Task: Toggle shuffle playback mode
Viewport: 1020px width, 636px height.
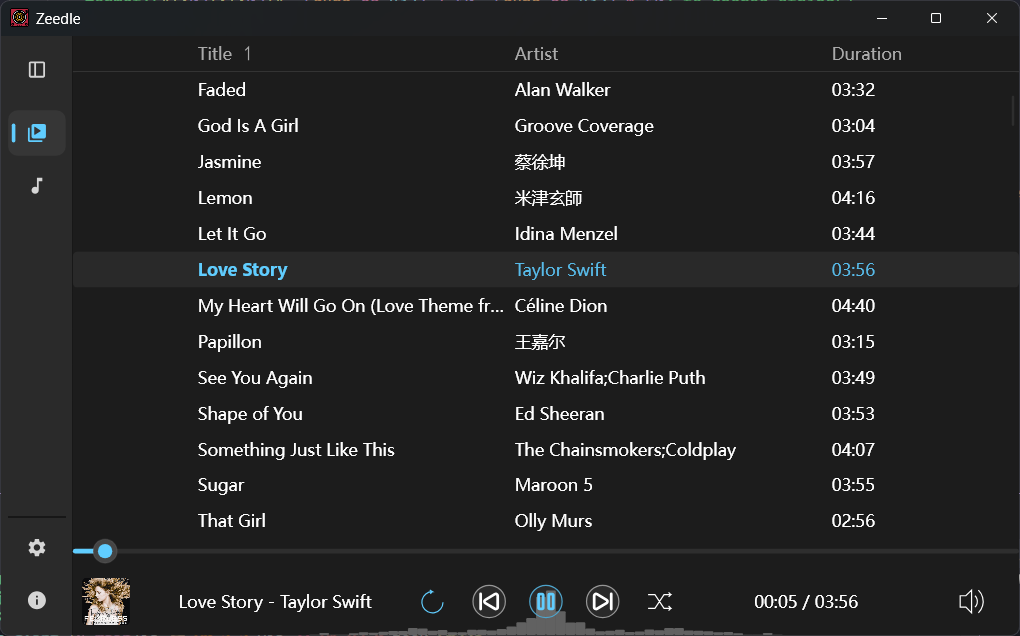Action: click(x=660, y=602)
